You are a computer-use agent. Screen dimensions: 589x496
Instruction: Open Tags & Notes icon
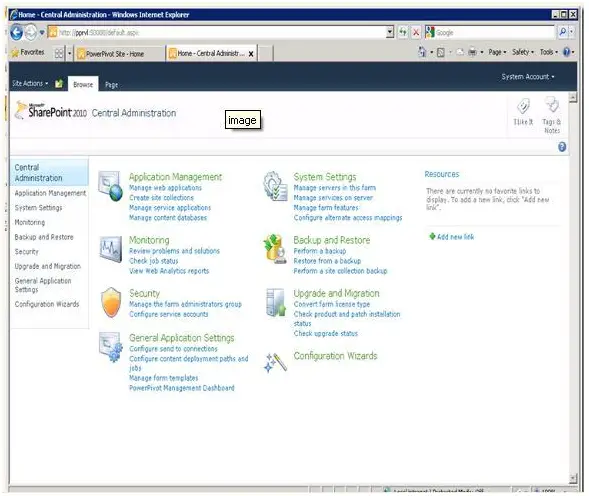552,105
